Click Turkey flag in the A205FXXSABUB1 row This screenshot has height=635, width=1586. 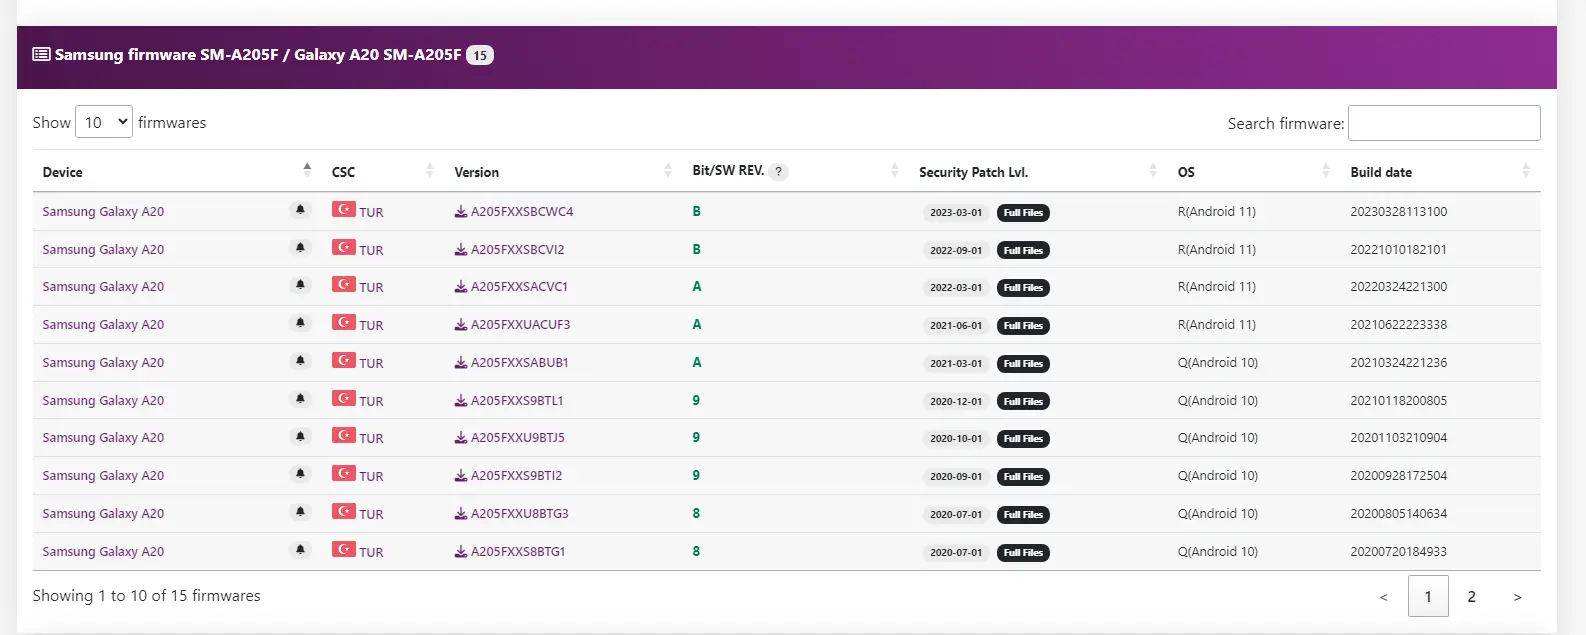coord(344,360)
